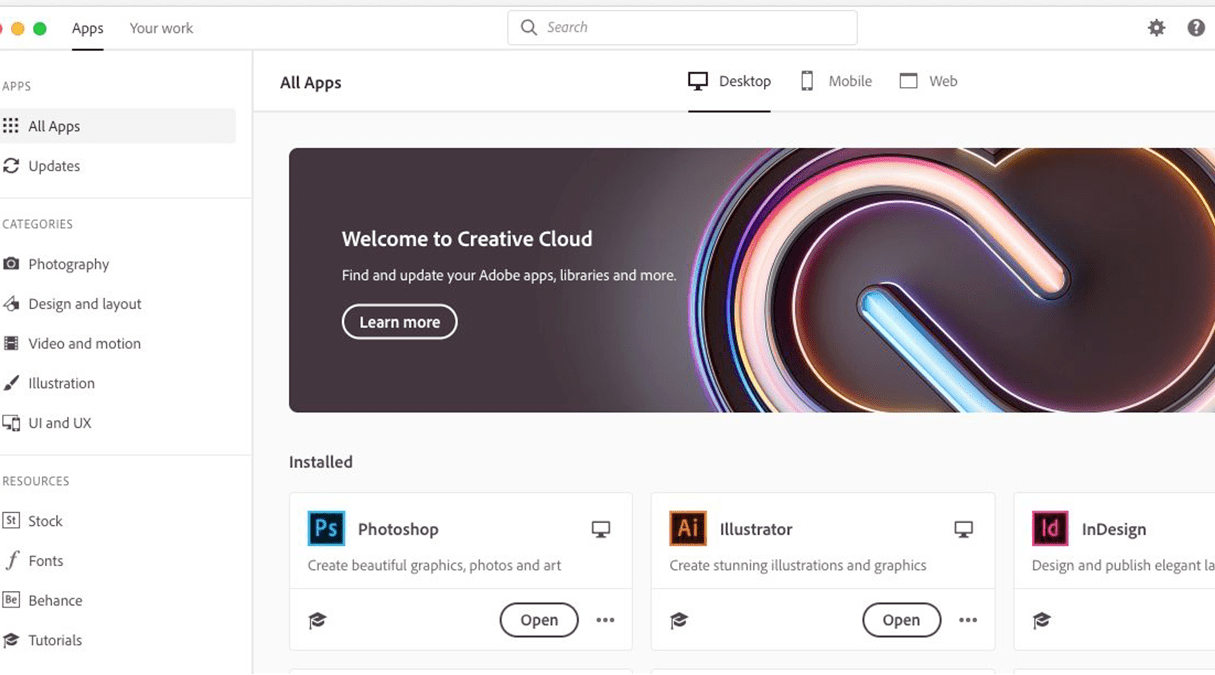Click the desktop monitor icon on Illustrator card
The width and height of the screenshot is (1215, 675).
(963, 529)
